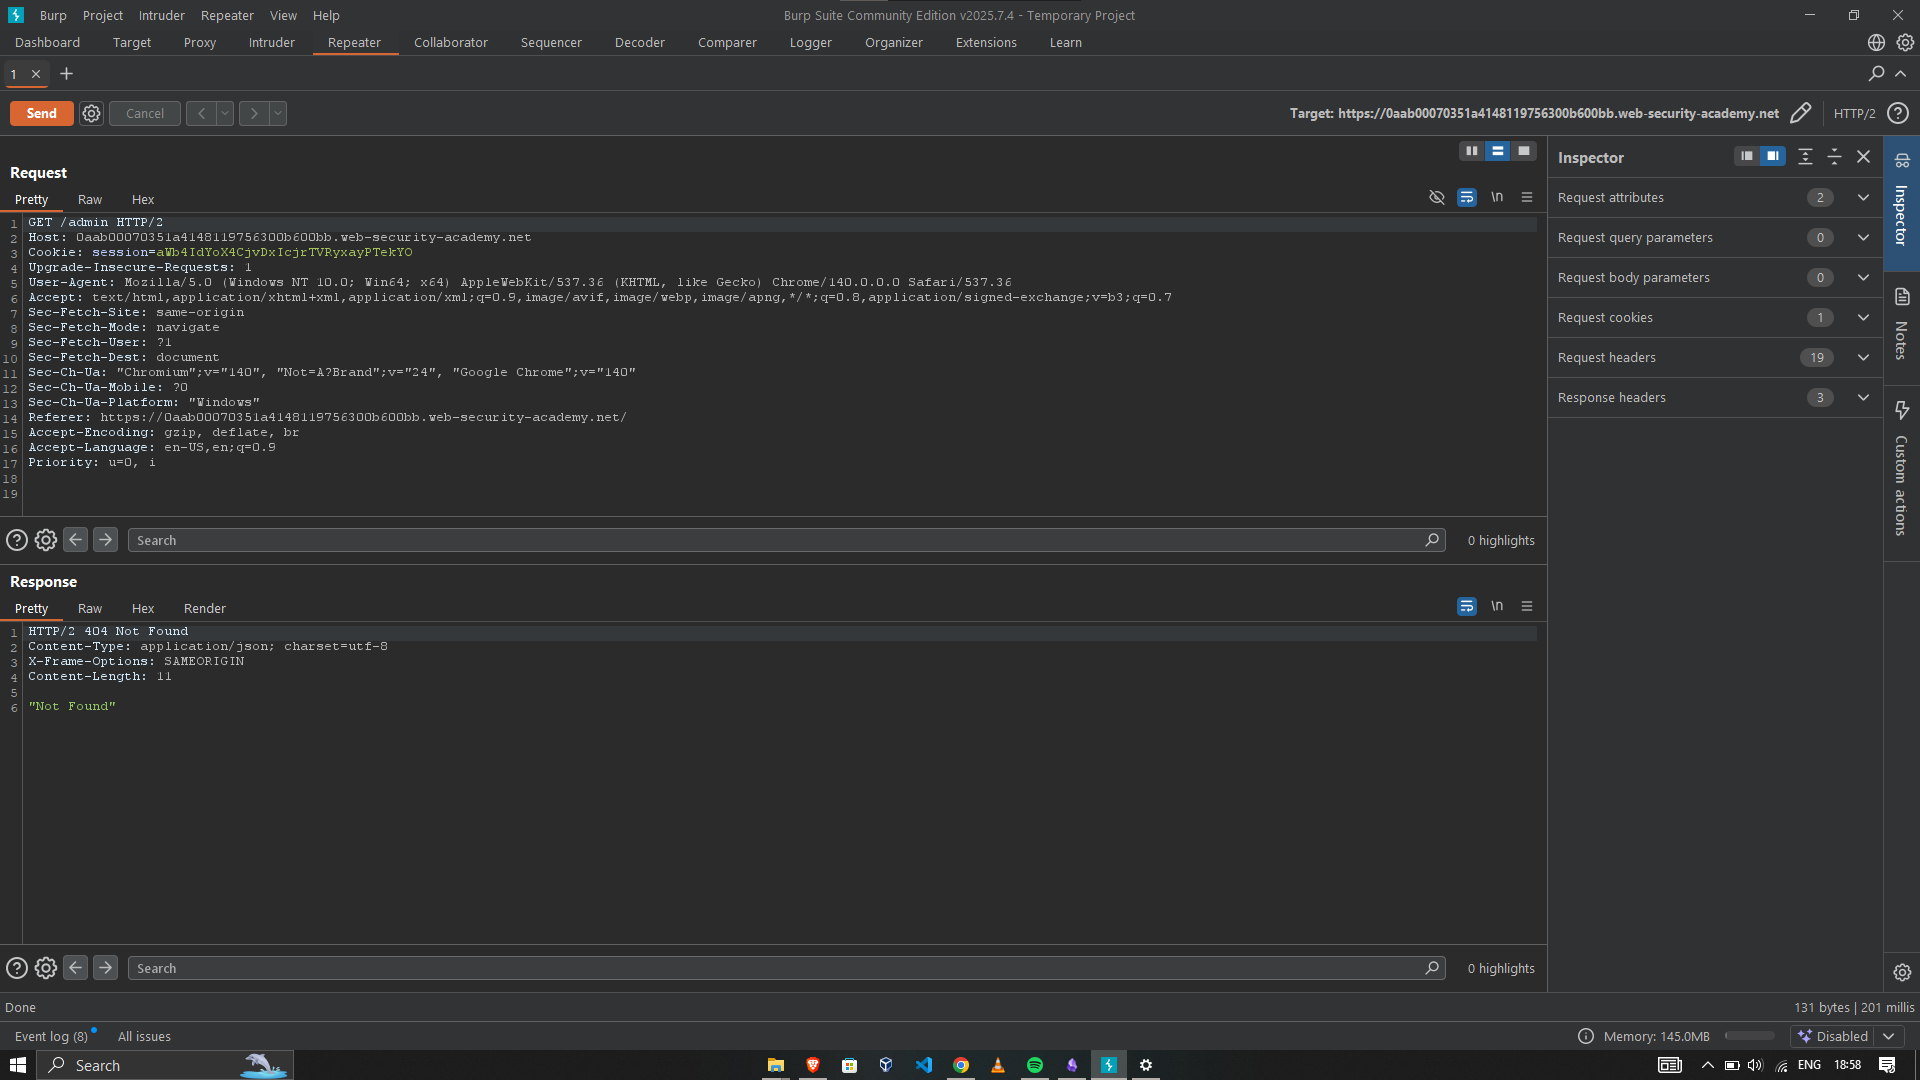Open All issues

(144, 1037)
